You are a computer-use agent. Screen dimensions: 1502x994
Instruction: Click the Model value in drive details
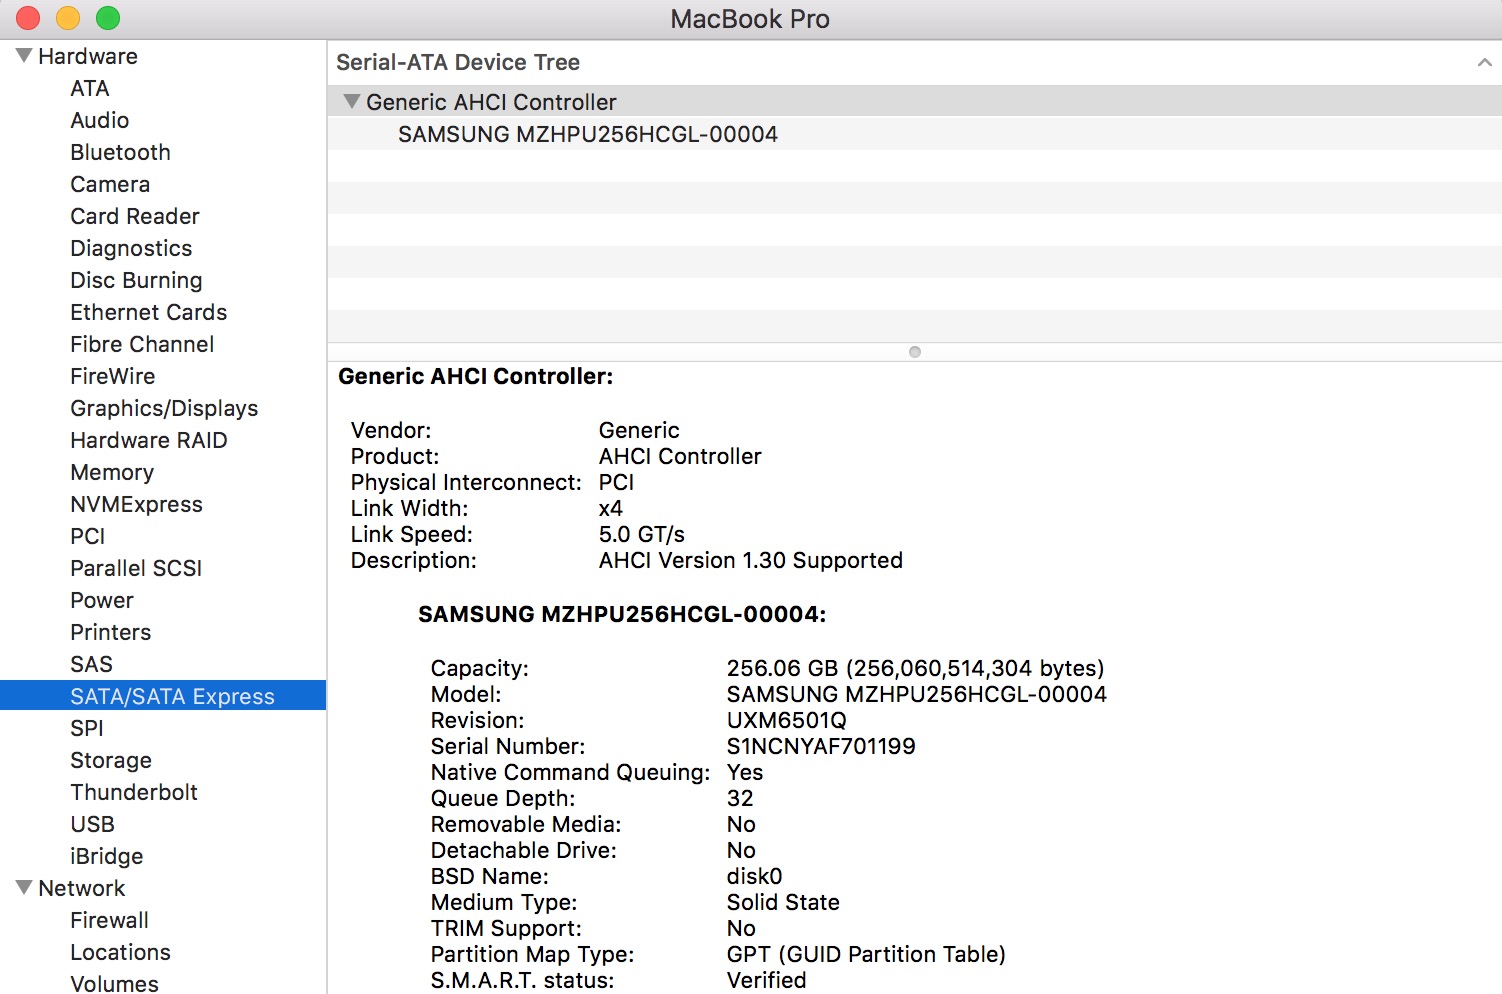click(x=917, y=694)
